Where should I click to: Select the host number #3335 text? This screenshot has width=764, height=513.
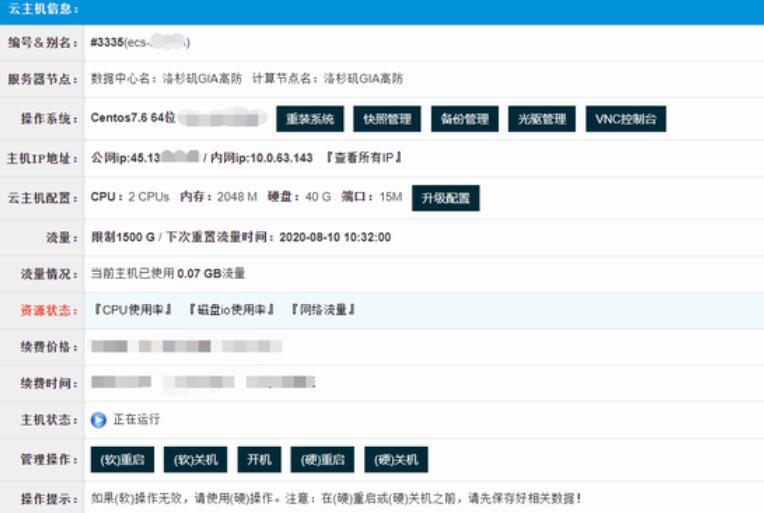tap(107, 42)
